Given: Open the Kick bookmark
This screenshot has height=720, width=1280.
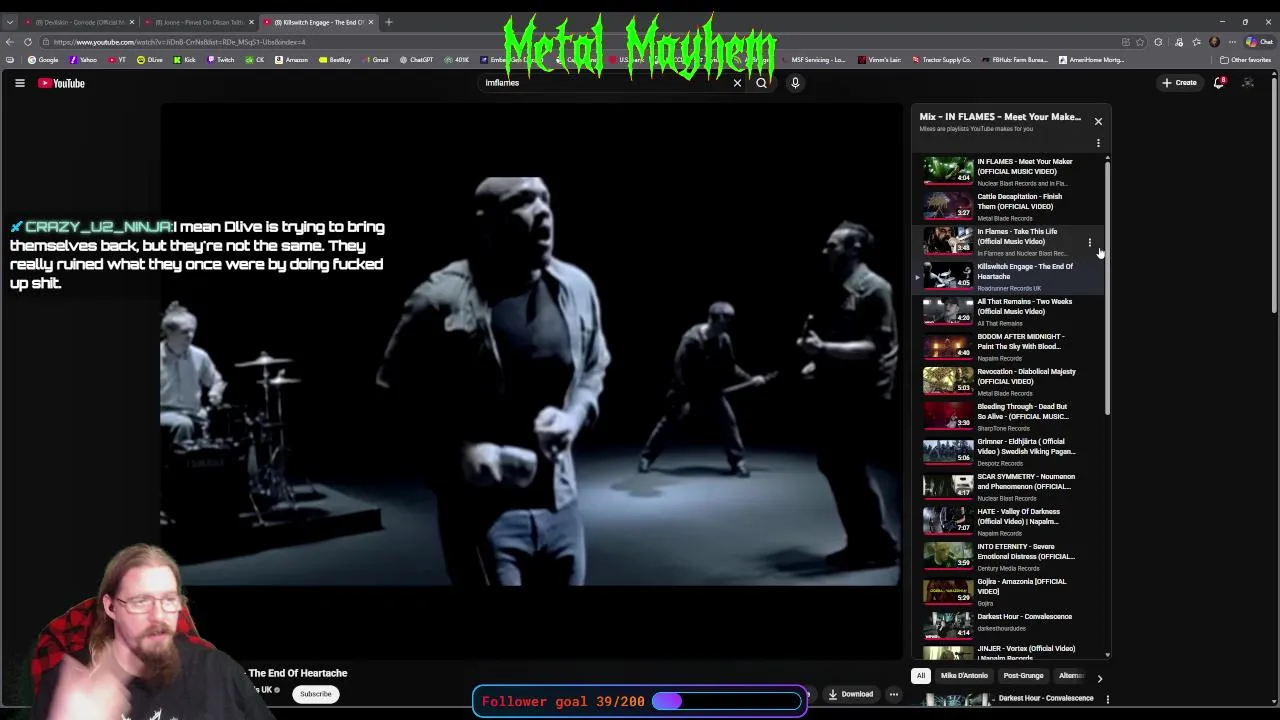Looking at the screenshot, I should click(x=185, y=60).
